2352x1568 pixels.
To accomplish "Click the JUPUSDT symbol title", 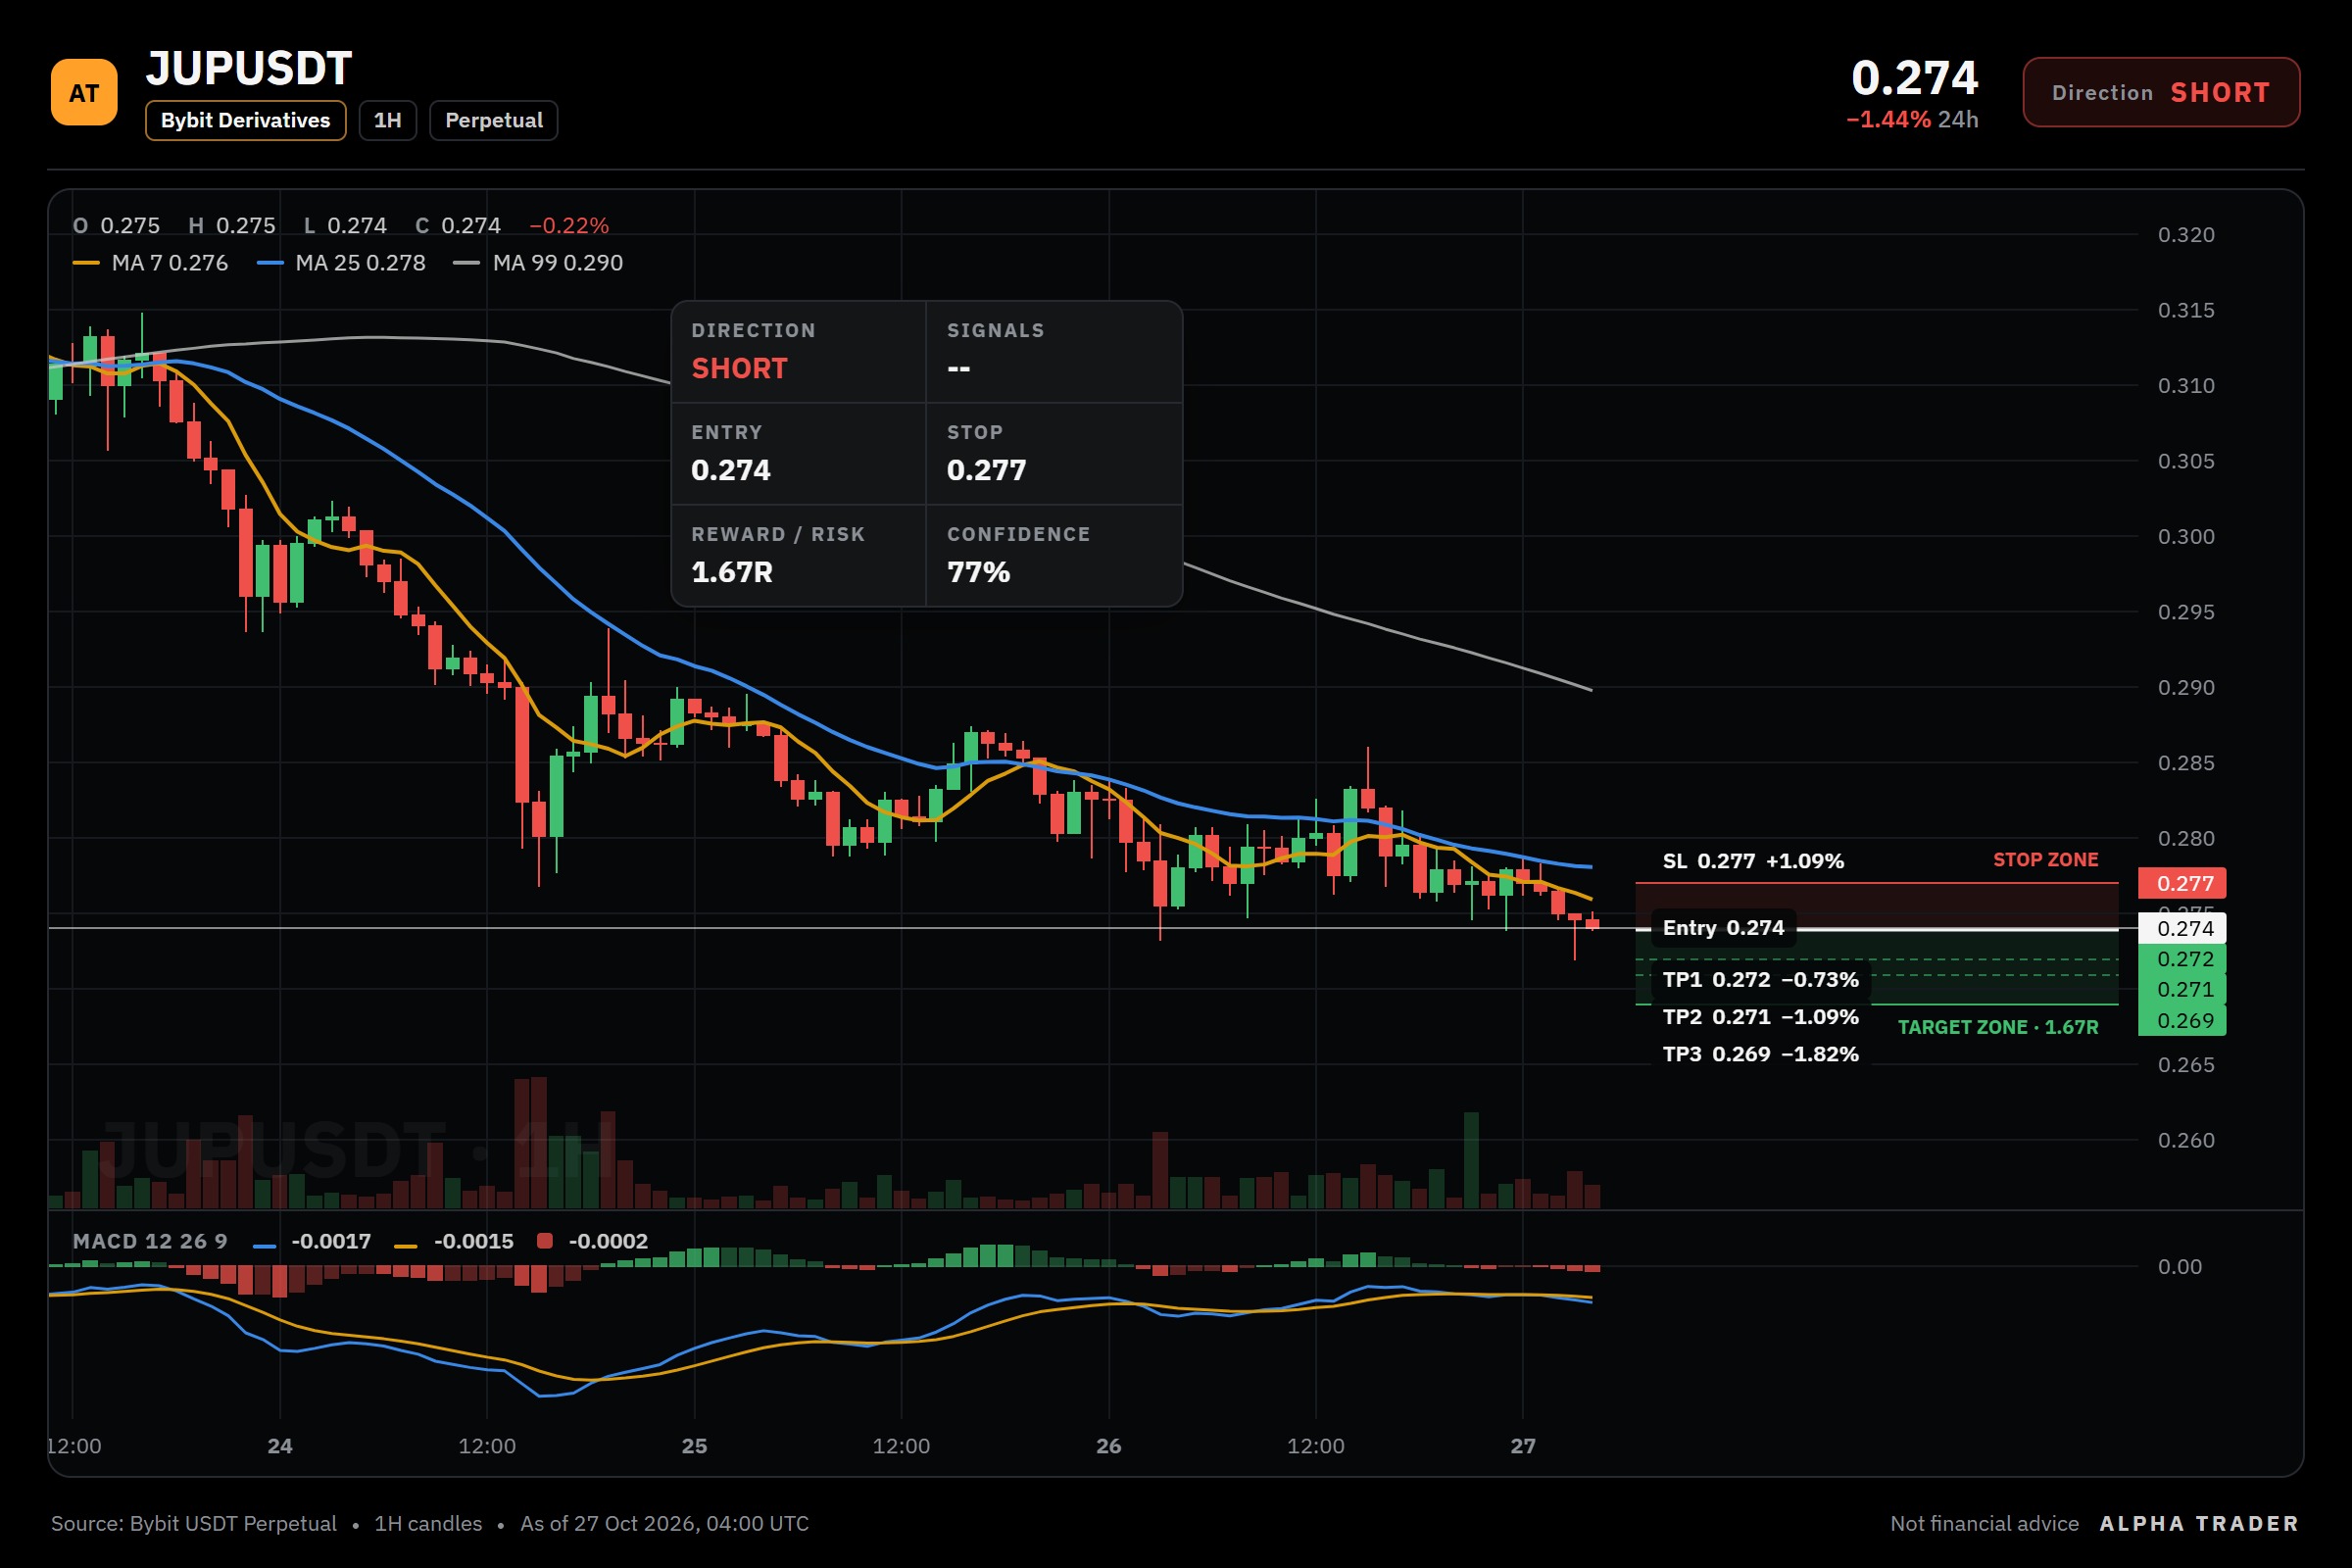I will pyautogui.click(x=248, y=68).
